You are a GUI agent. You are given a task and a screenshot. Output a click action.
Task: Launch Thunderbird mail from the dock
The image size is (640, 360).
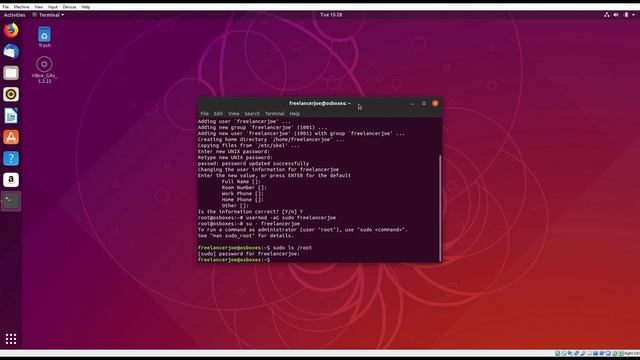11,51
